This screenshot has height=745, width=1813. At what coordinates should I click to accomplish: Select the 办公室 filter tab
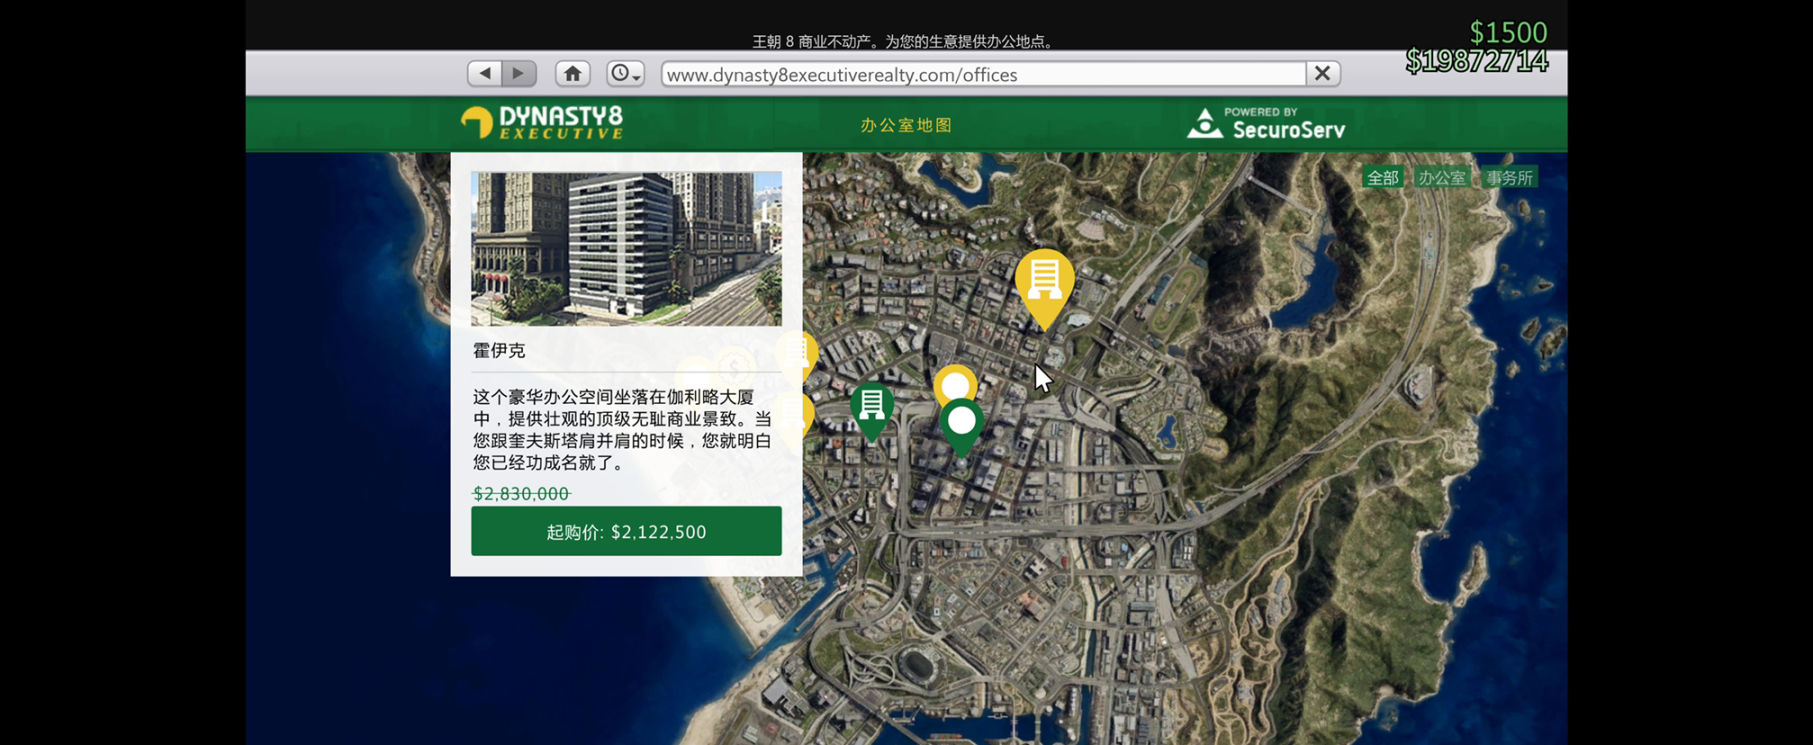[x=1442, y=178]
